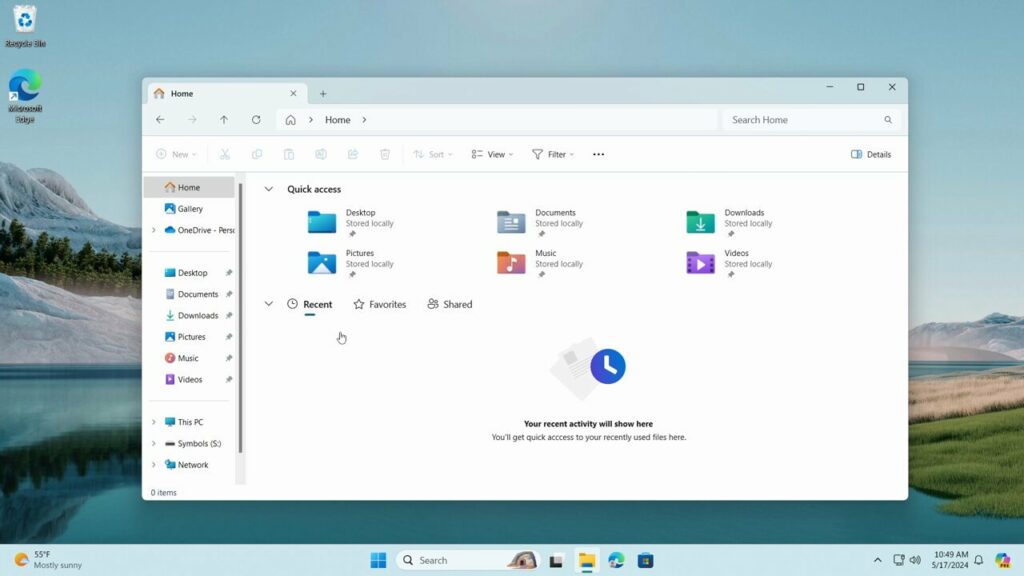1024x576 pixels.
Task: Collapse the Quick access section
Action: point(268,189)
